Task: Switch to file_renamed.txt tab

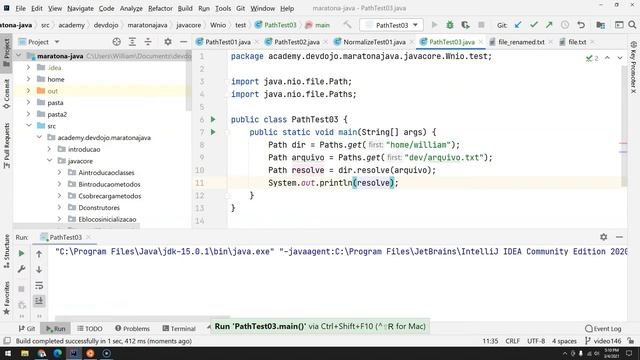Action: [521, 42]
